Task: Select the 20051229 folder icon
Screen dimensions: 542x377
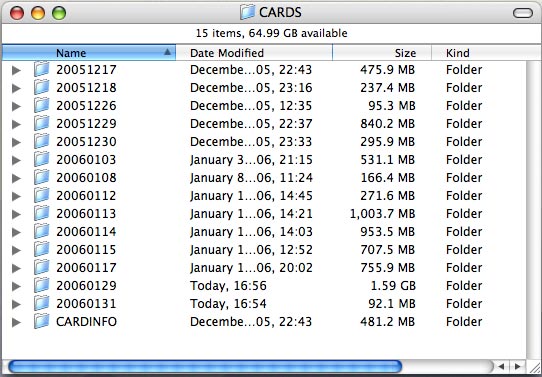Action: pos(41,123)
